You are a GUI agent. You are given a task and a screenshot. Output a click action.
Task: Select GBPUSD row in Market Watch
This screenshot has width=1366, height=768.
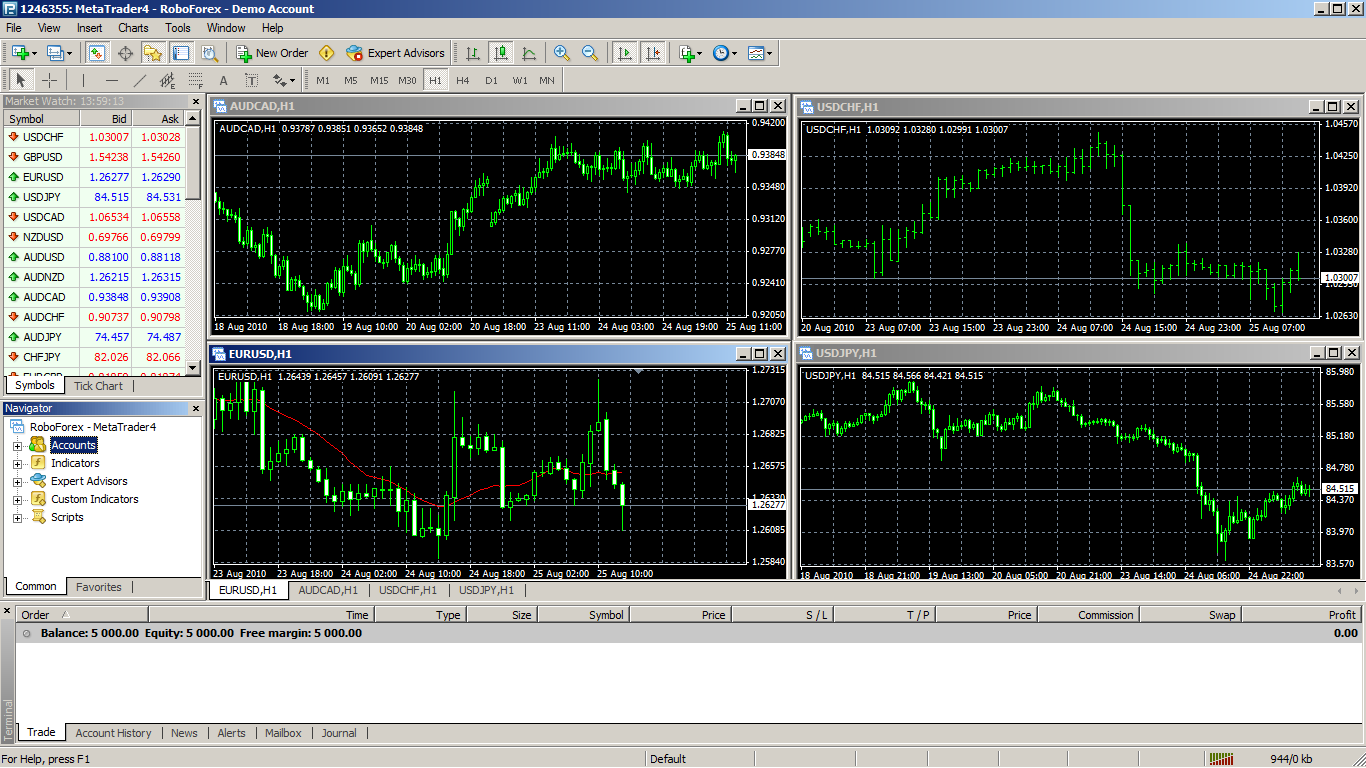tap(42, 157)
